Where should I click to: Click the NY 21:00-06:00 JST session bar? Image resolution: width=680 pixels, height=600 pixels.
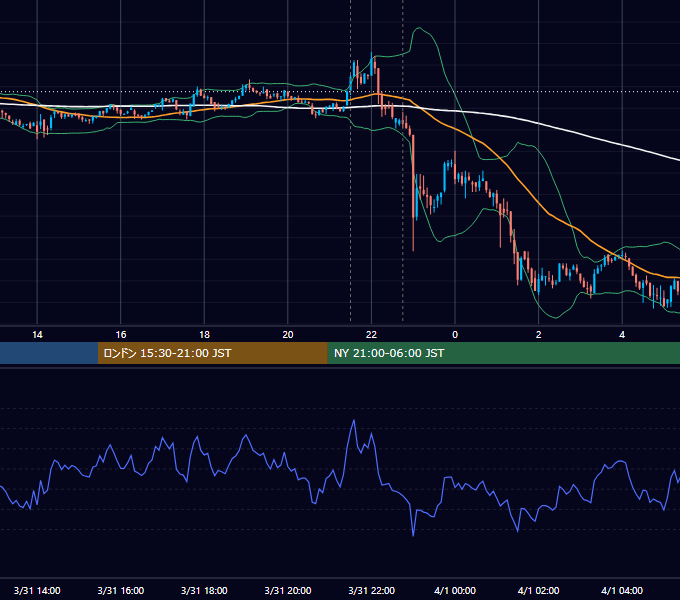tap(503, 353)
